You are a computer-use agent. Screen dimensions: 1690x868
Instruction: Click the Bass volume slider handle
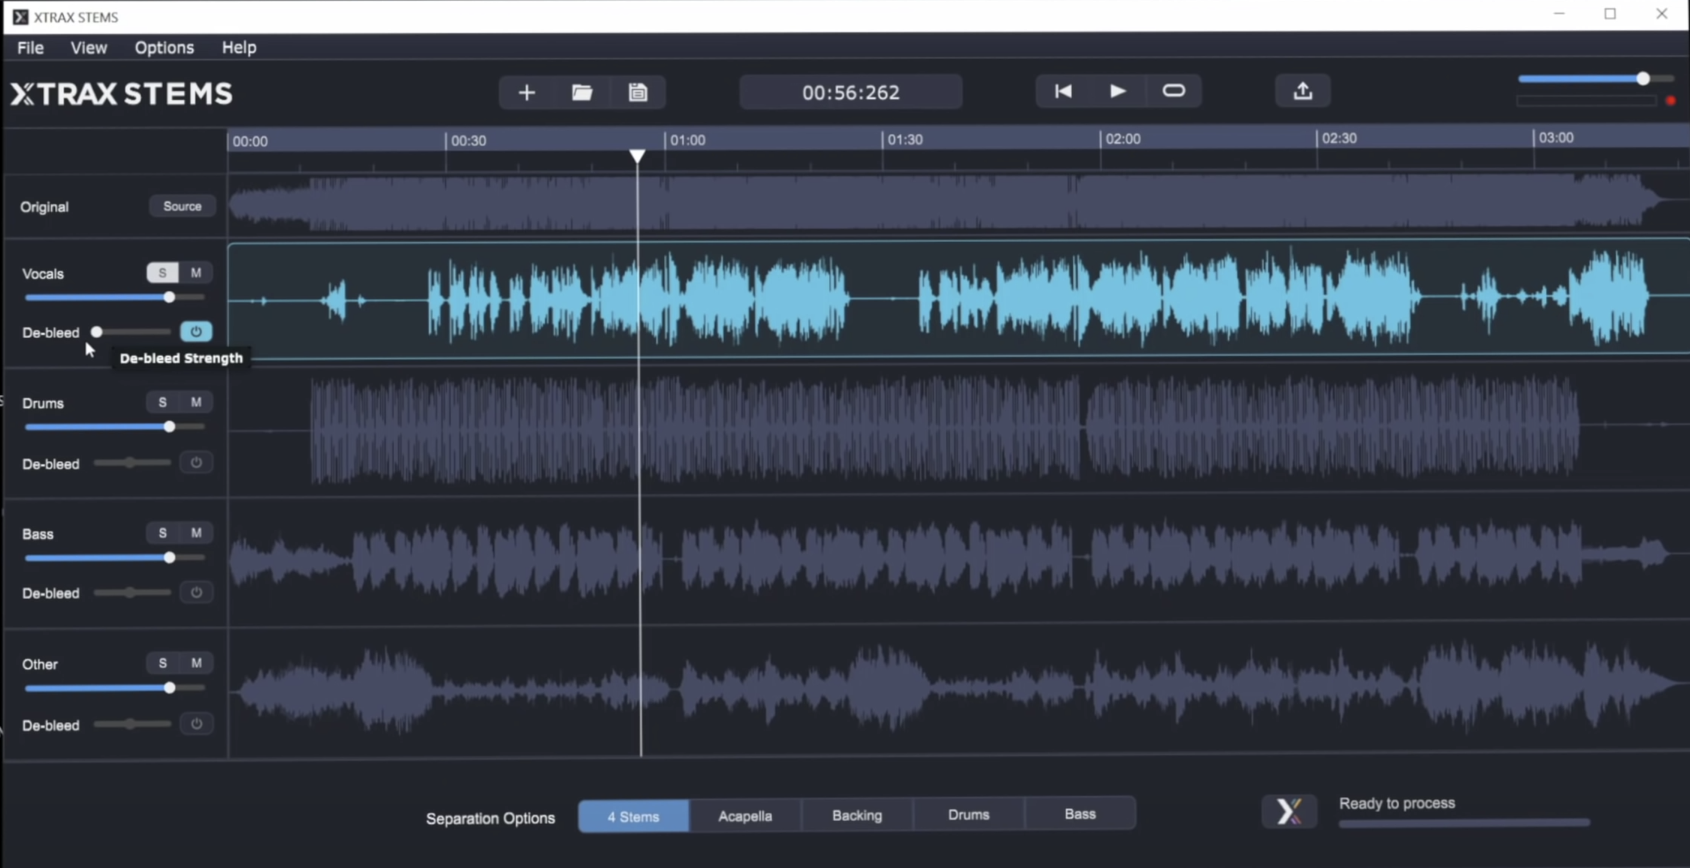pos(169,558)
